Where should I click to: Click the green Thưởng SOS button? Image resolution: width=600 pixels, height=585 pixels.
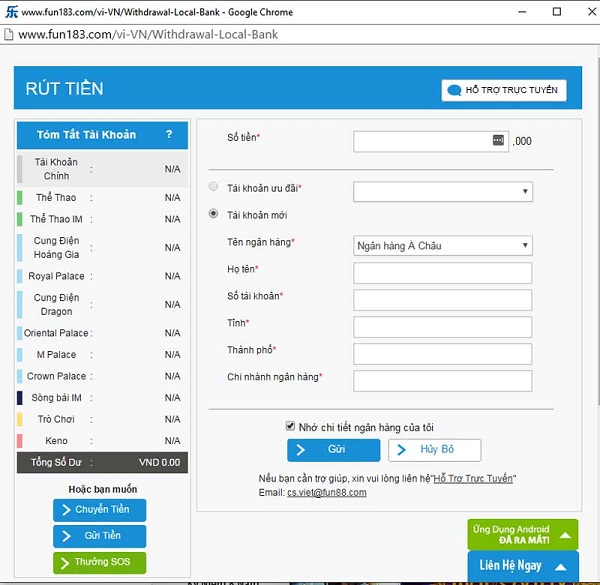tap(99, 562)
